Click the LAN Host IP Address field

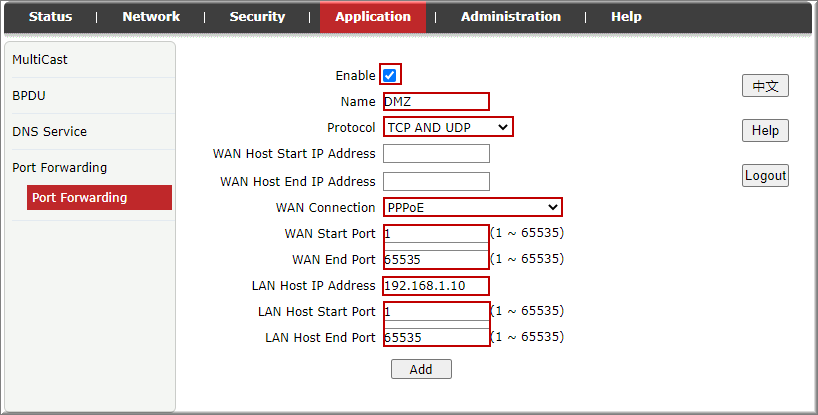pos(436,286)
